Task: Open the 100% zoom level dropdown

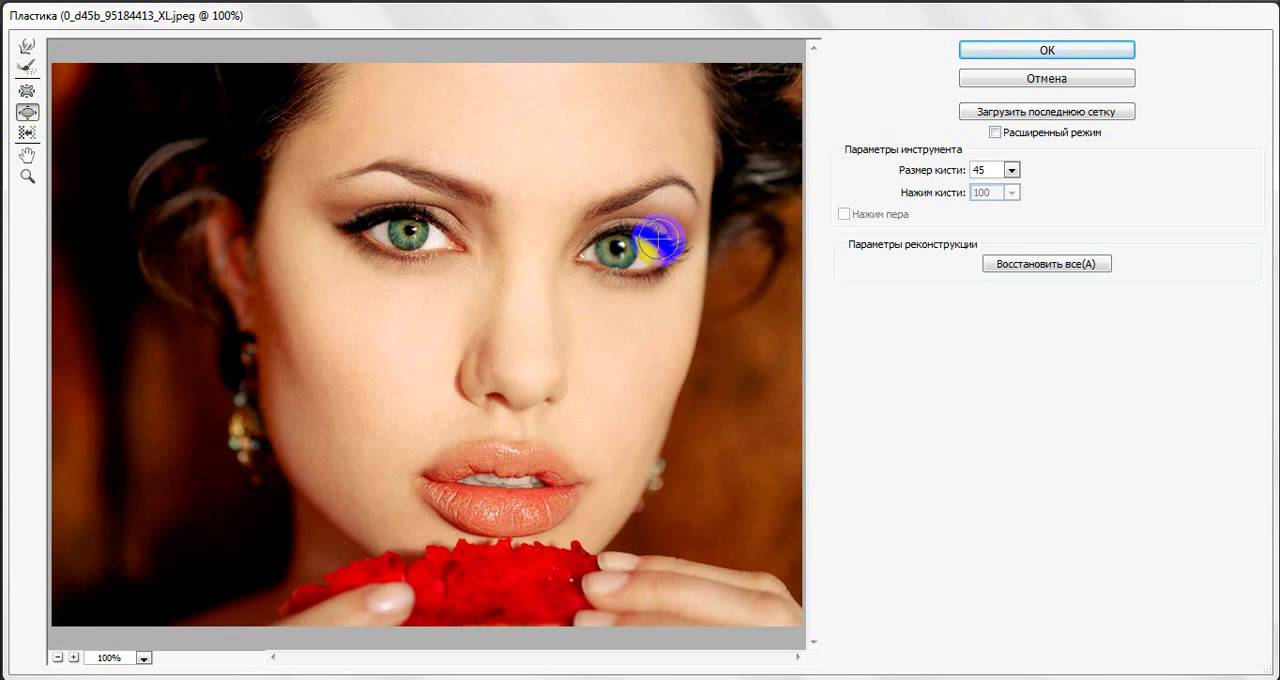Action: coord(144,658)
